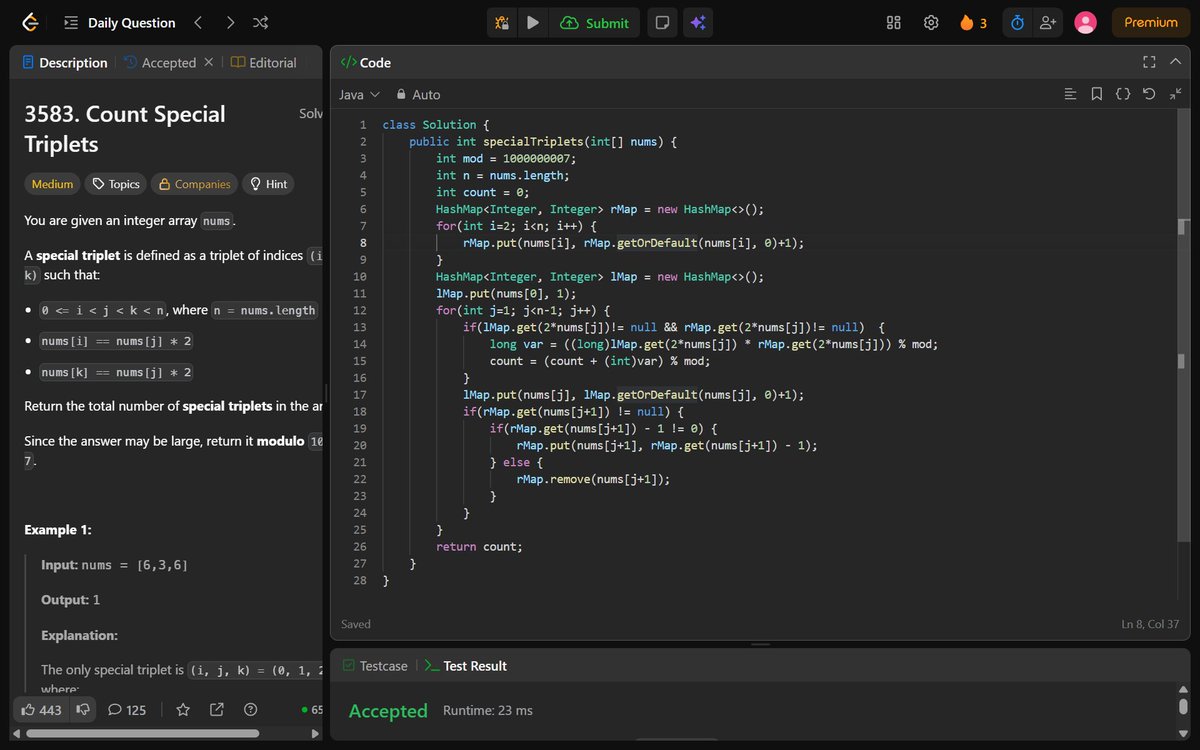Run the code with the play icon
This screenshot has height=750, width=1200.
[533, 23]
